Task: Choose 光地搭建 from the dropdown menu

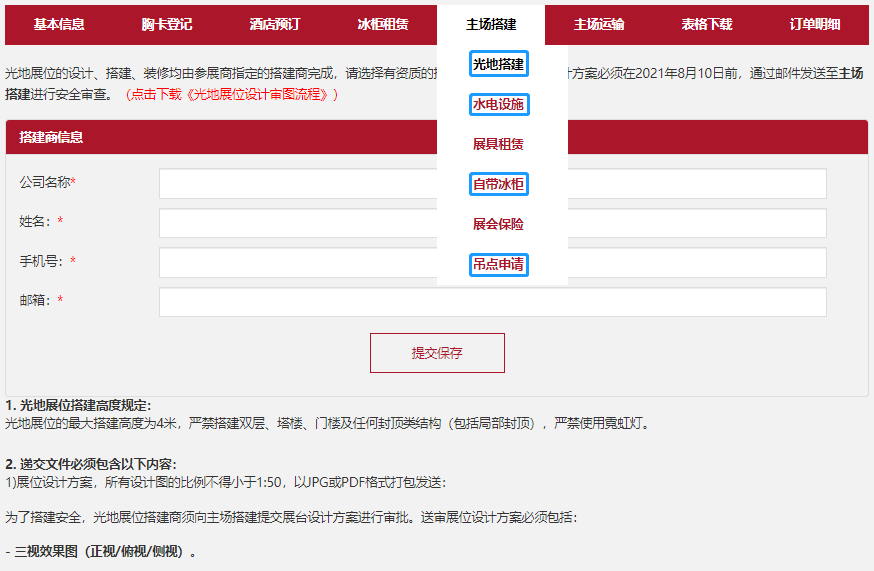Action: click(x=498, y=64)
